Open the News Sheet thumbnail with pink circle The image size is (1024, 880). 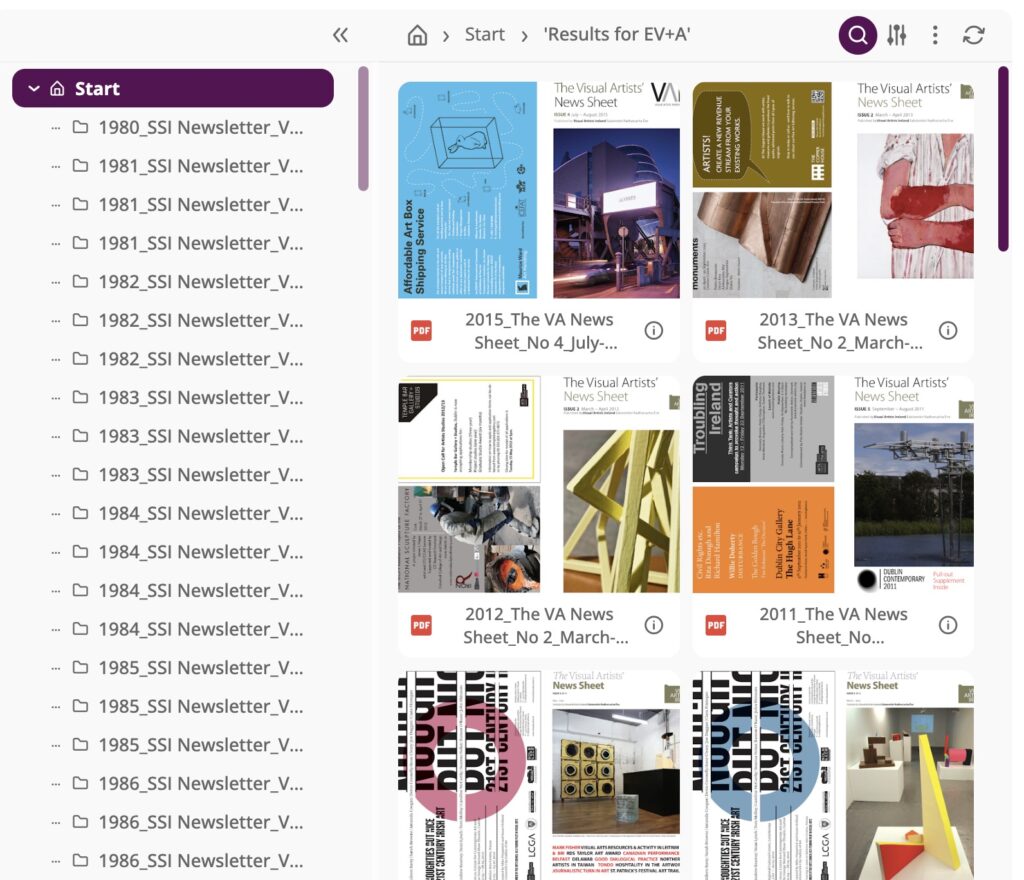[x=539, y=775]
